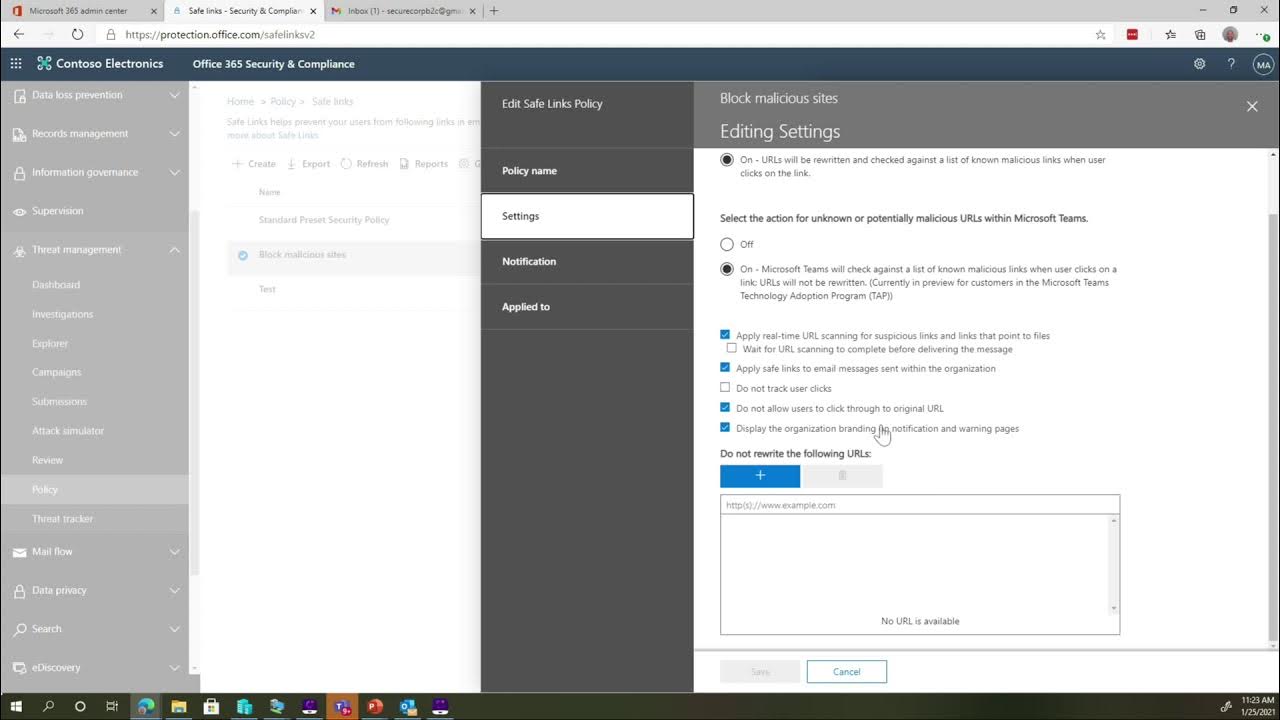Click the URL example input field

(x=920, y=505)
